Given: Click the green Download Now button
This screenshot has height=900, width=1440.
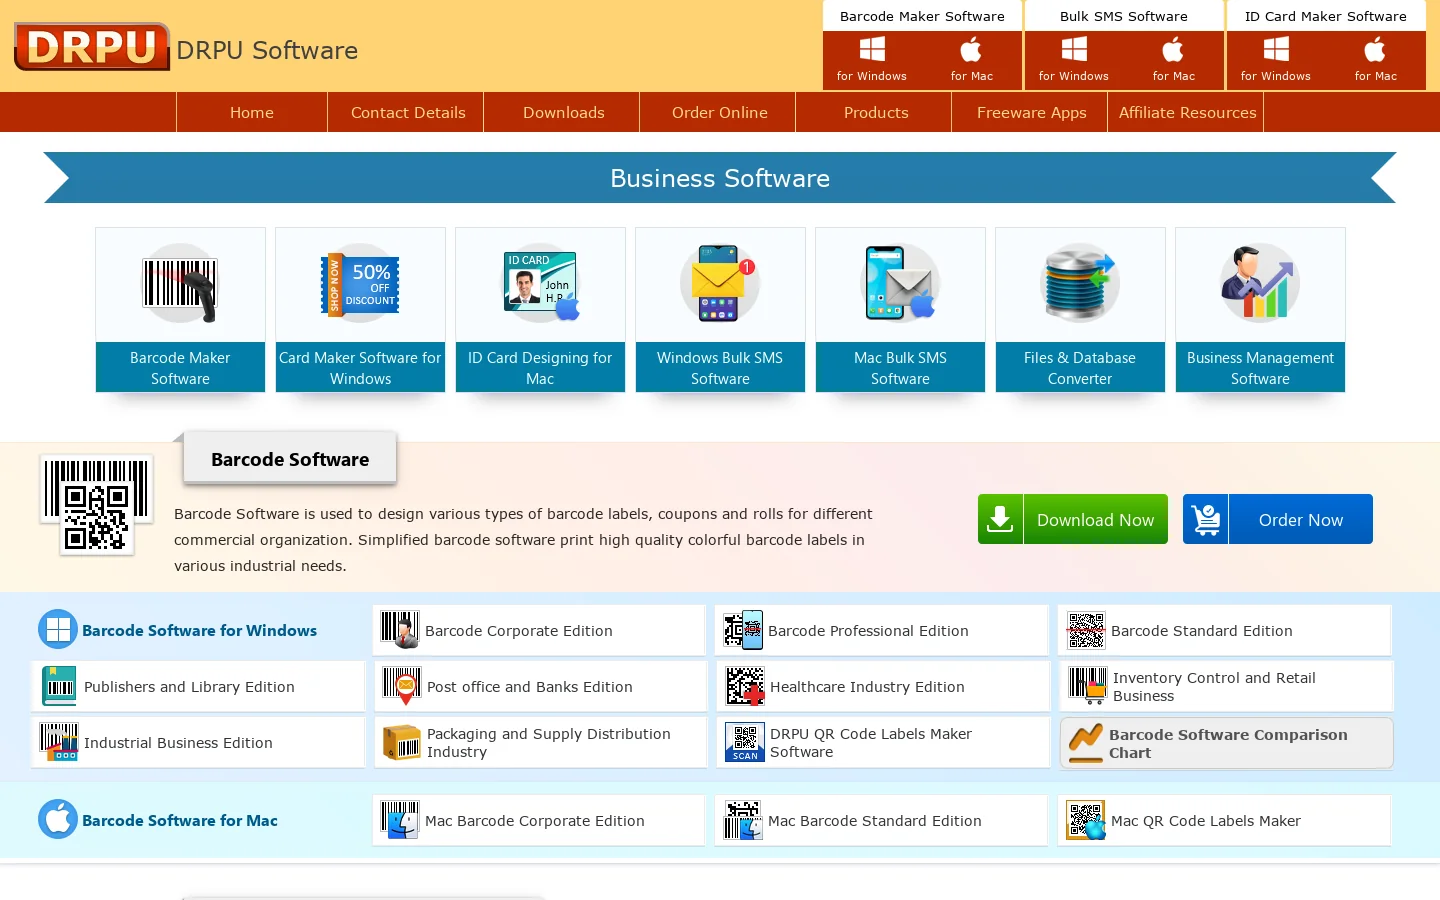Looking at the screenshot, I should 1073,519.
